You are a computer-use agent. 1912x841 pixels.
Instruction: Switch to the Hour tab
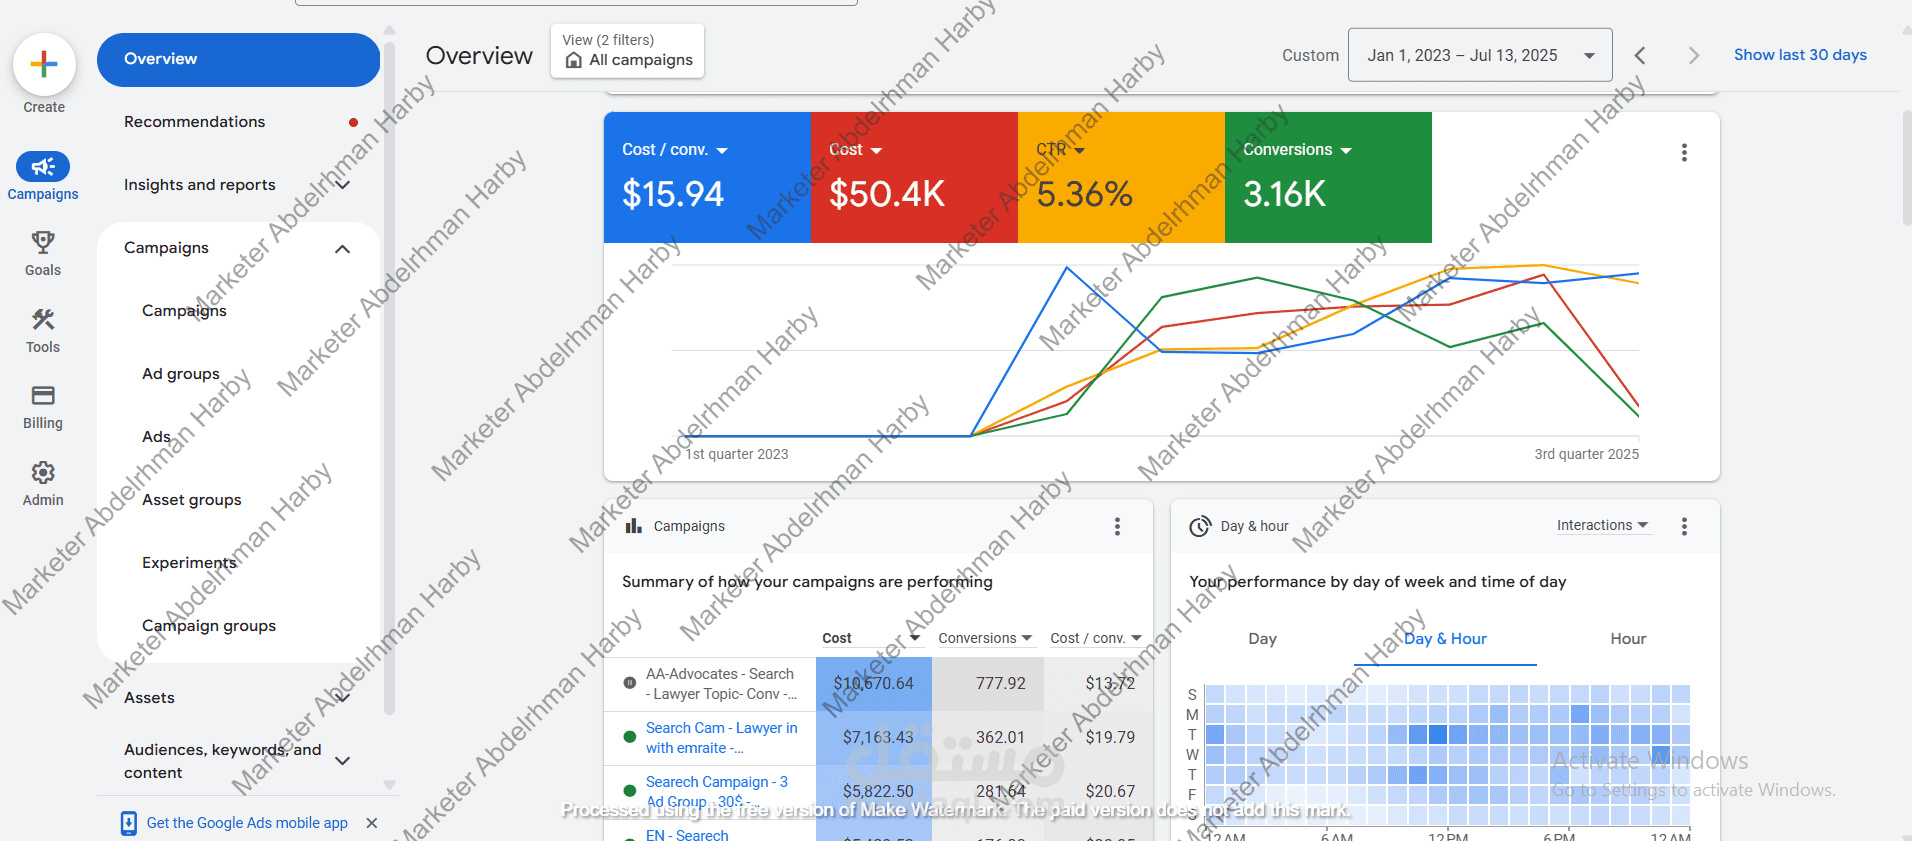pyautogui.click(x=1628, y=639)
